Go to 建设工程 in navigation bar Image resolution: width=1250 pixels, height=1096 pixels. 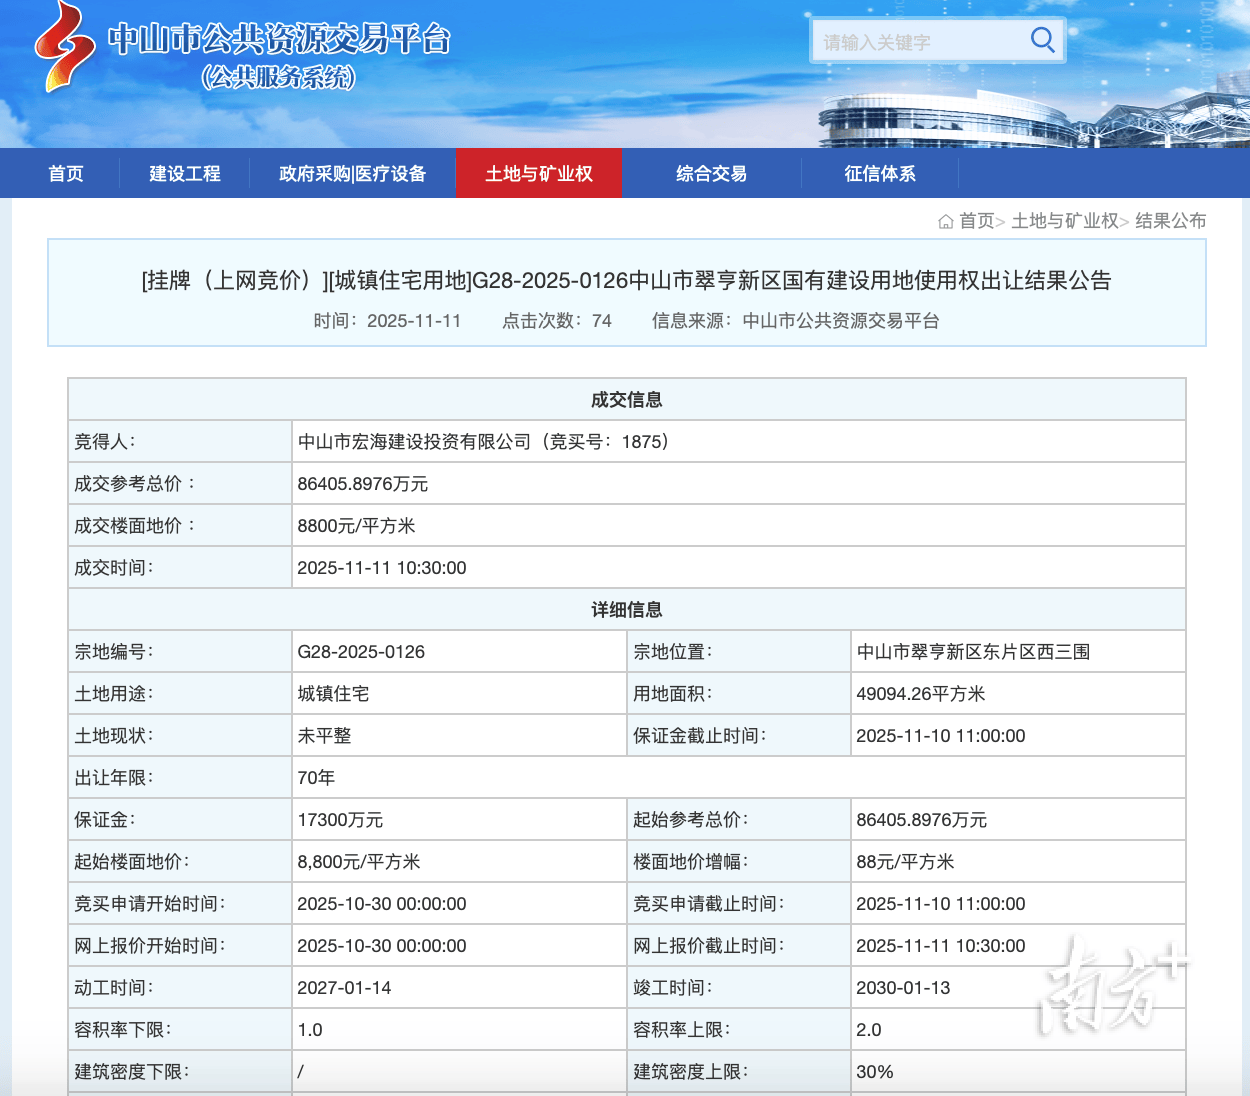pos(185,174)
